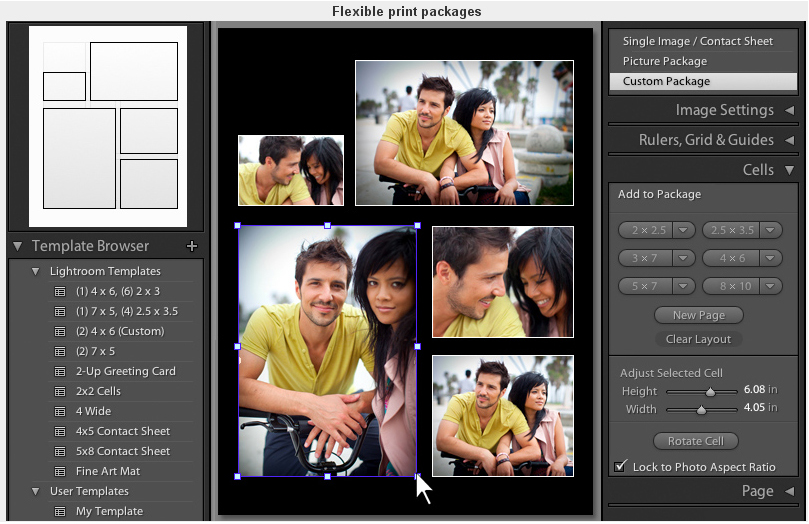
Task: Disable Lock to Photo Aspect Ratio checkbox
Action: coord(621,467)
